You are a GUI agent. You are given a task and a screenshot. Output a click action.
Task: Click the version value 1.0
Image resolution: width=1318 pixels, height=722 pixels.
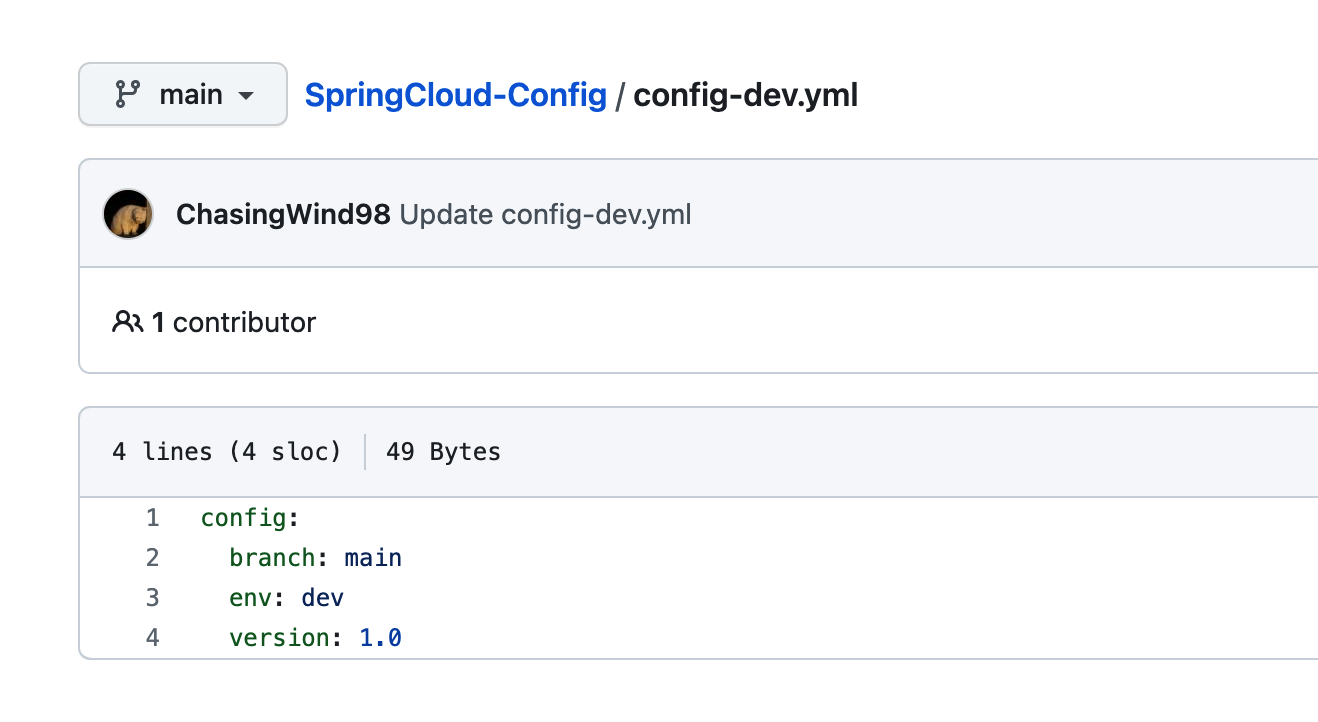(380, 638)
